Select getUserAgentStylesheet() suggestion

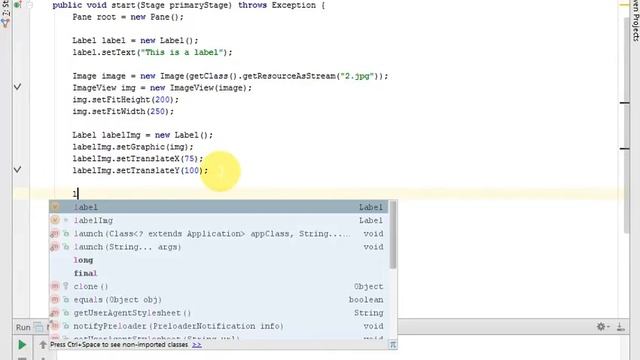219,313
